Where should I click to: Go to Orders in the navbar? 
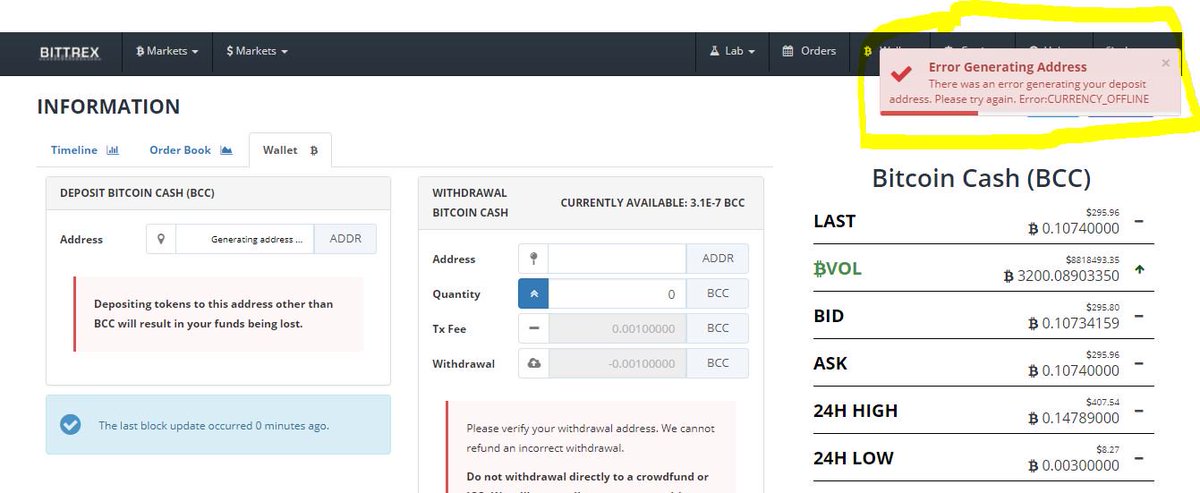(809, 51)
